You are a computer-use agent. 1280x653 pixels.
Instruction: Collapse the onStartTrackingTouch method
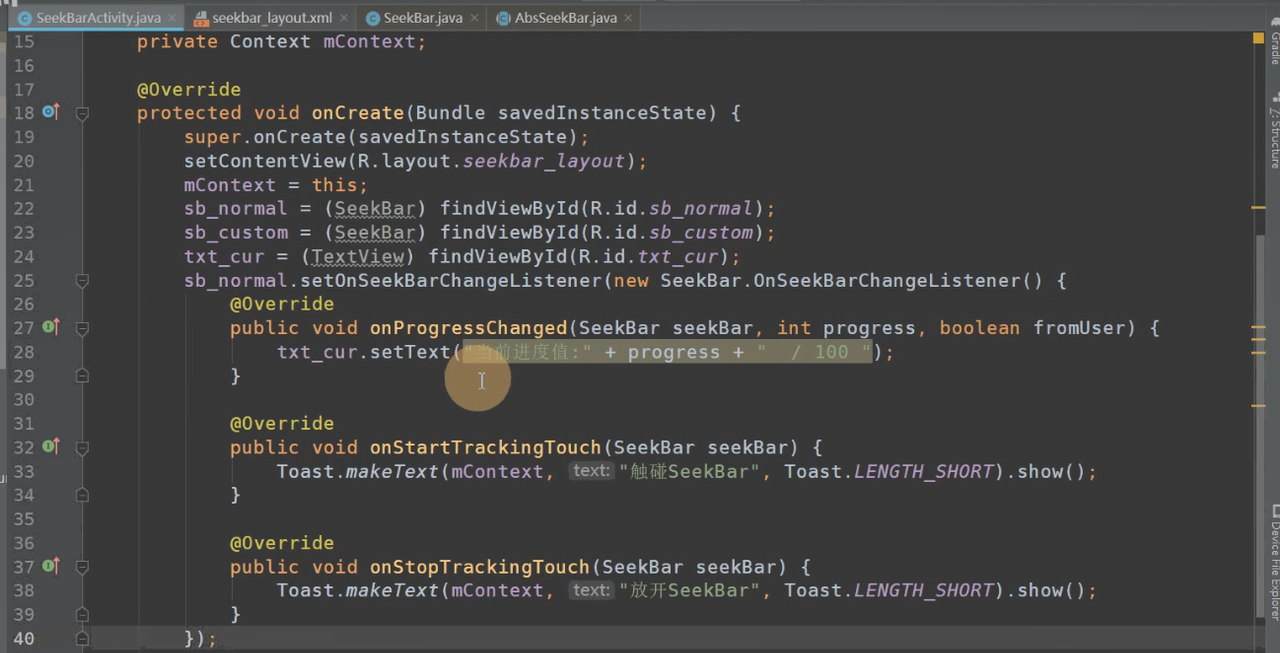[x=83, y=448]
